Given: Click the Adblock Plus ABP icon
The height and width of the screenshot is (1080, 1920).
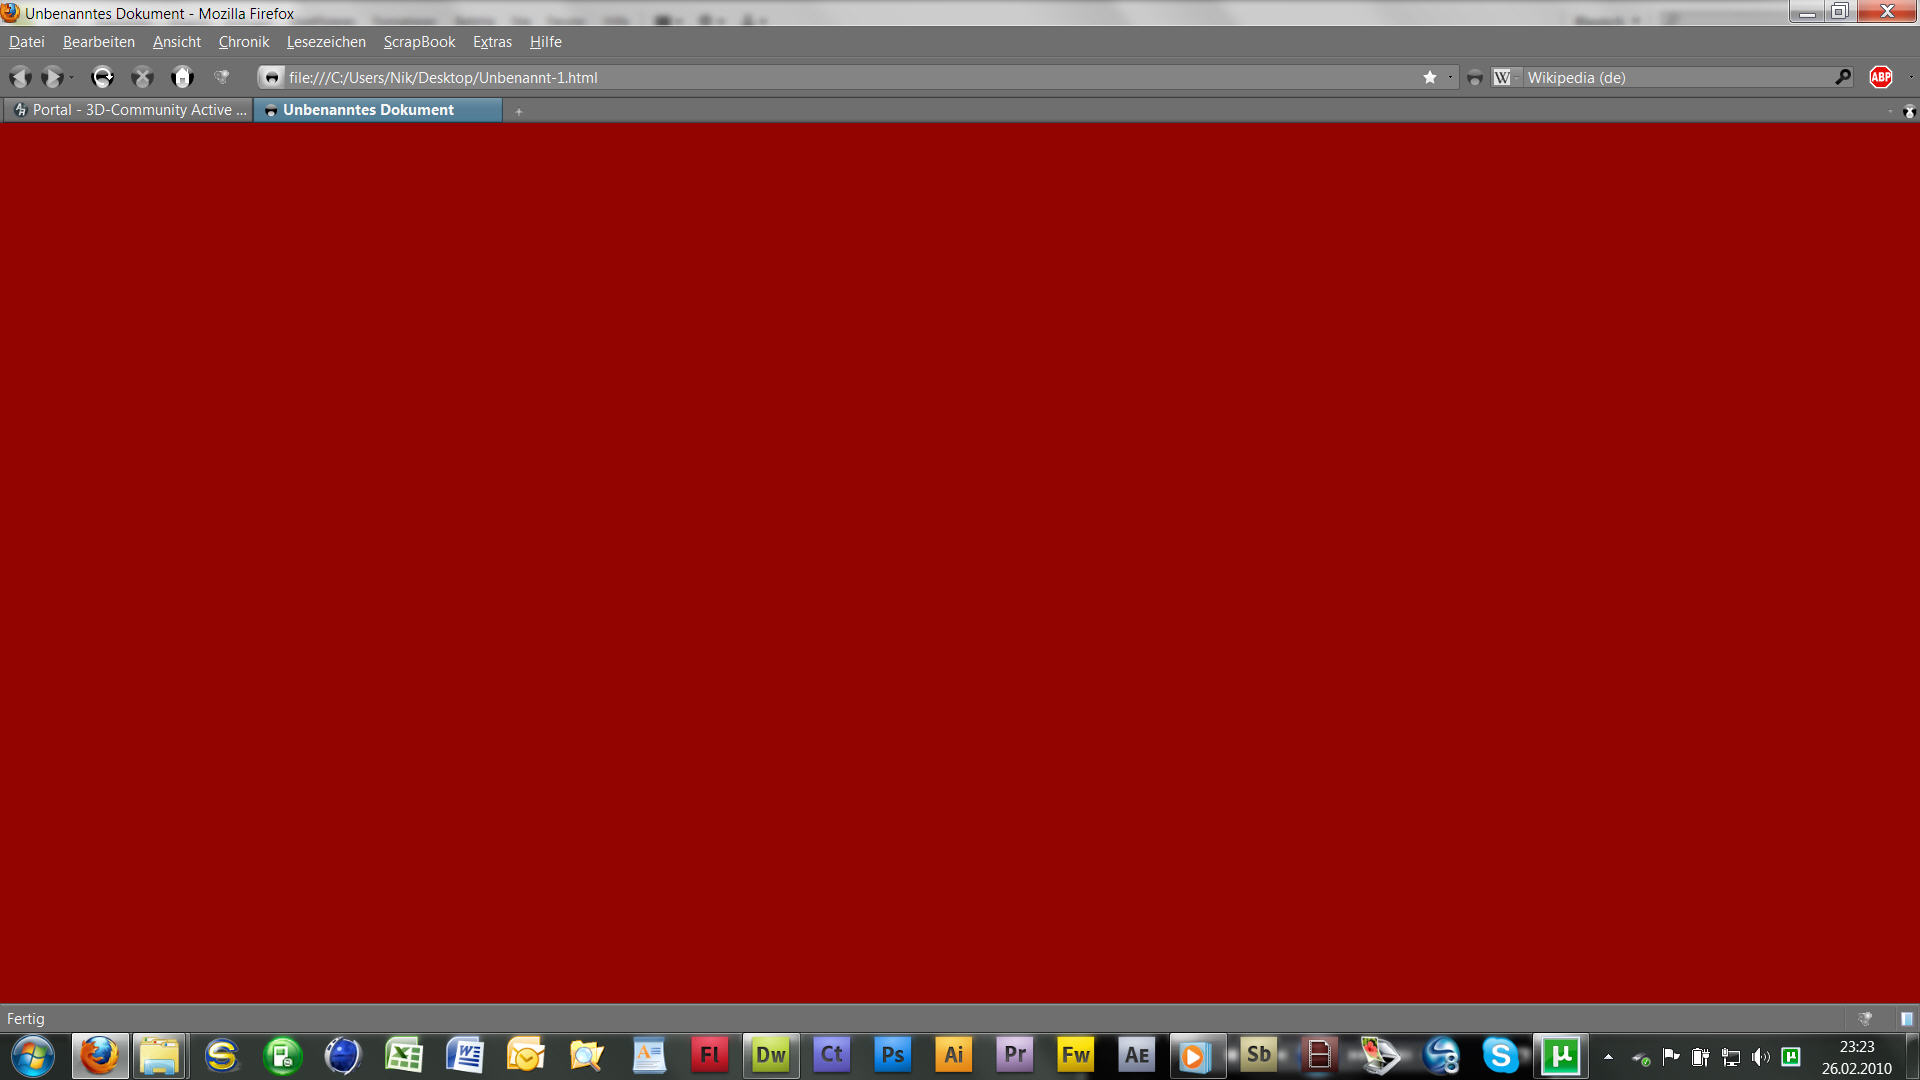Looking at the screenshot, I should tap(1880, 77).
